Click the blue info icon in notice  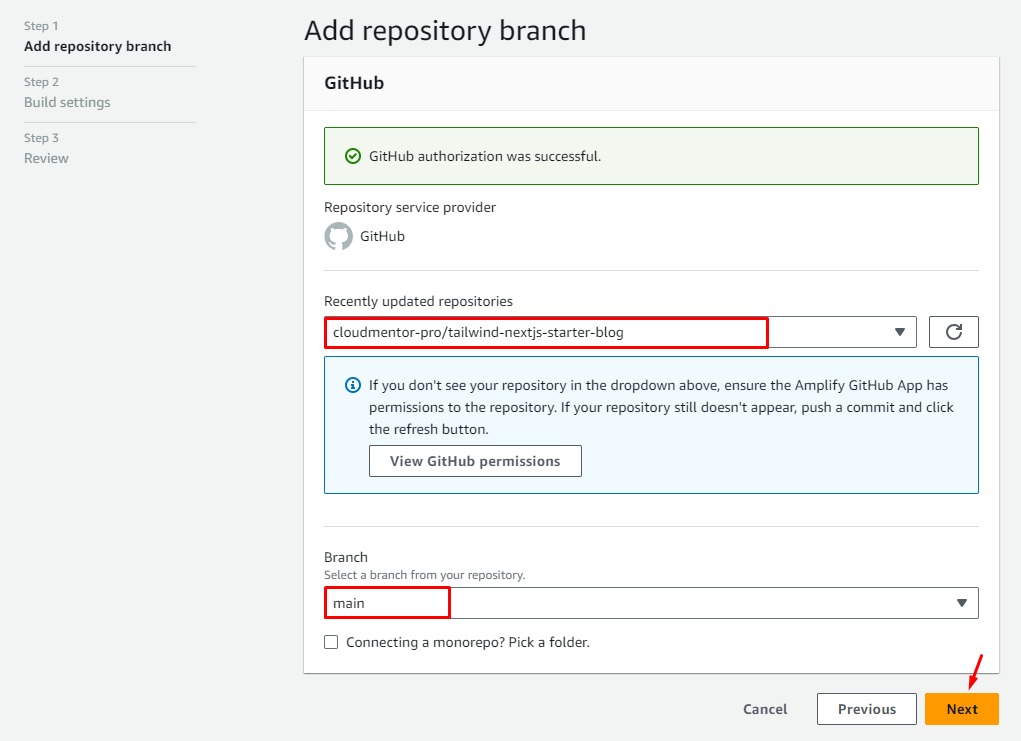click(352, 385)
